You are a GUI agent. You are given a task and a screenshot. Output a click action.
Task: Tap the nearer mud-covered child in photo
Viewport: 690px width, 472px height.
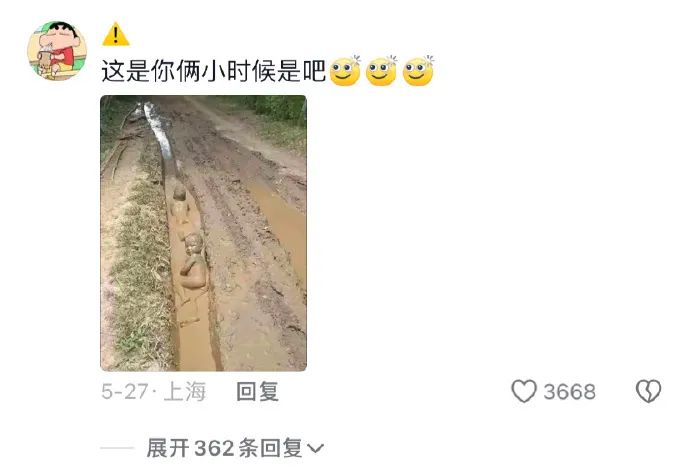194,262
